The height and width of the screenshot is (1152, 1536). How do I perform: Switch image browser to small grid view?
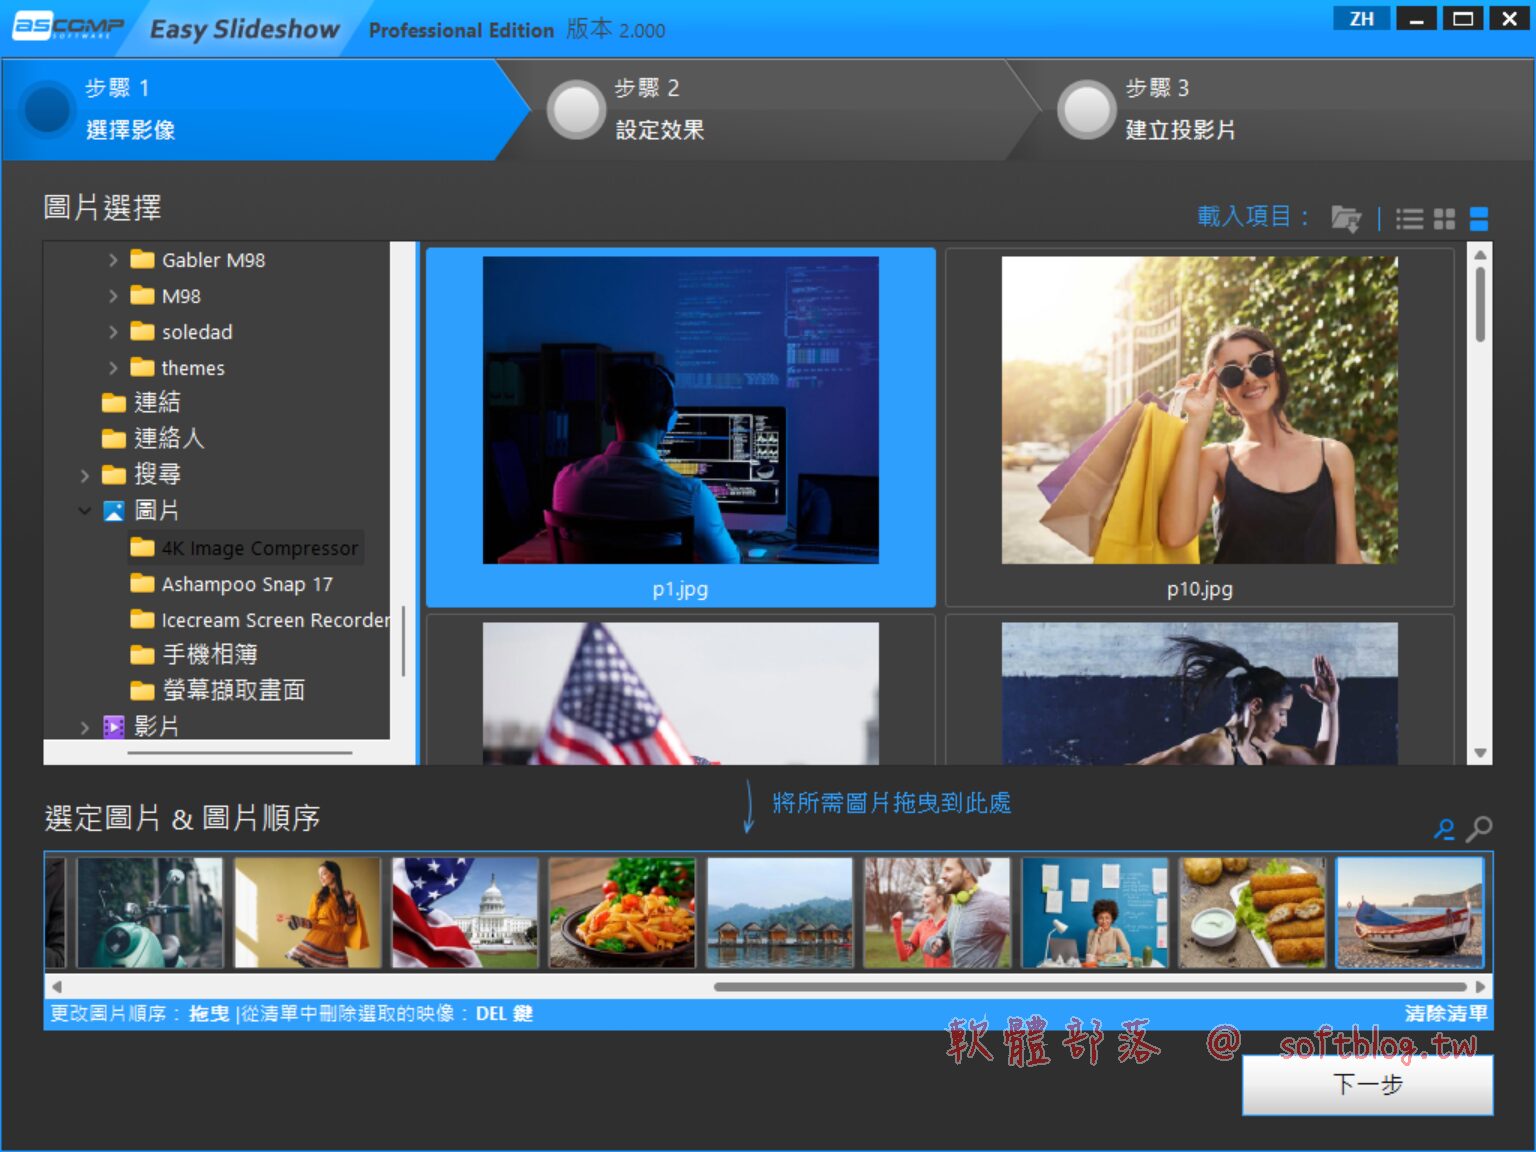click(1444, 218)
